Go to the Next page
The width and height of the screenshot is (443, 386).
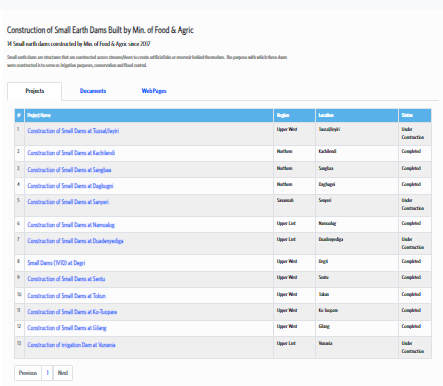pos(63,373)
